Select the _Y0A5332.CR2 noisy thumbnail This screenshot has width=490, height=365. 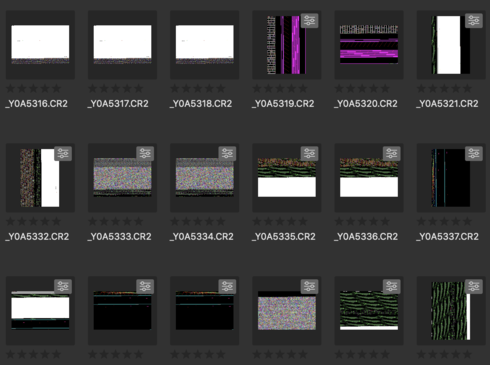[40, 178]
